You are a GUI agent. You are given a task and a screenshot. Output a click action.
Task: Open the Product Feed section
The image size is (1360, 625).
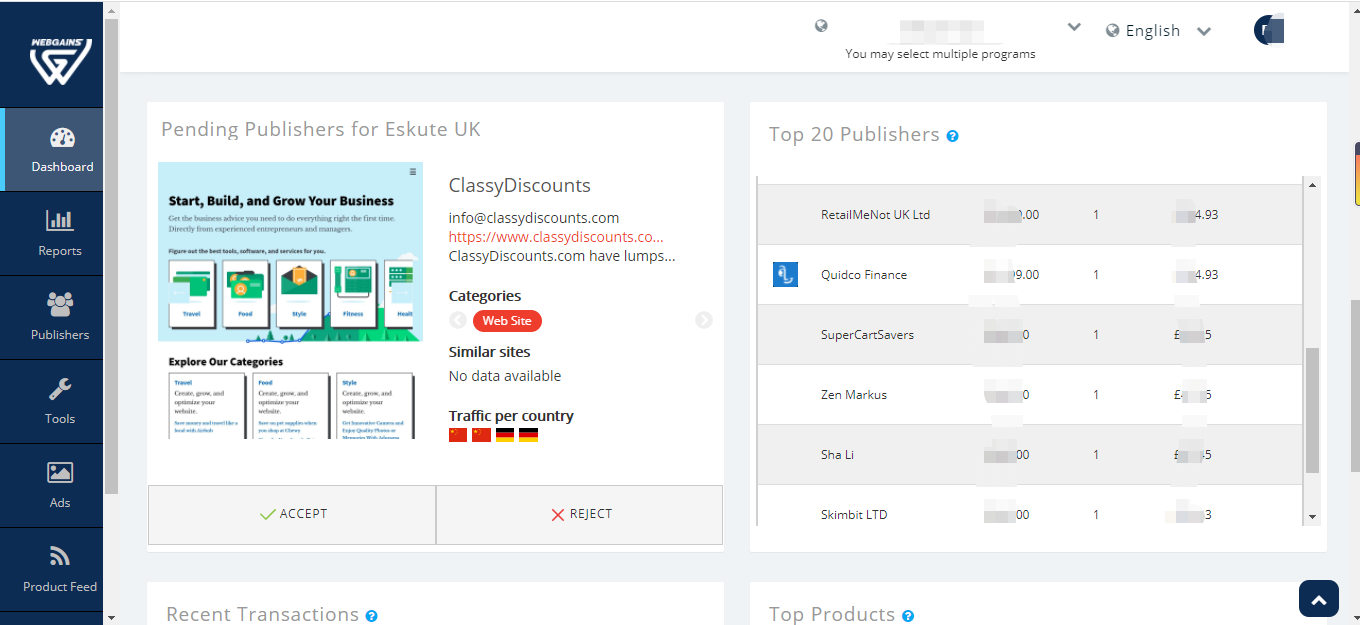(52, 570)
